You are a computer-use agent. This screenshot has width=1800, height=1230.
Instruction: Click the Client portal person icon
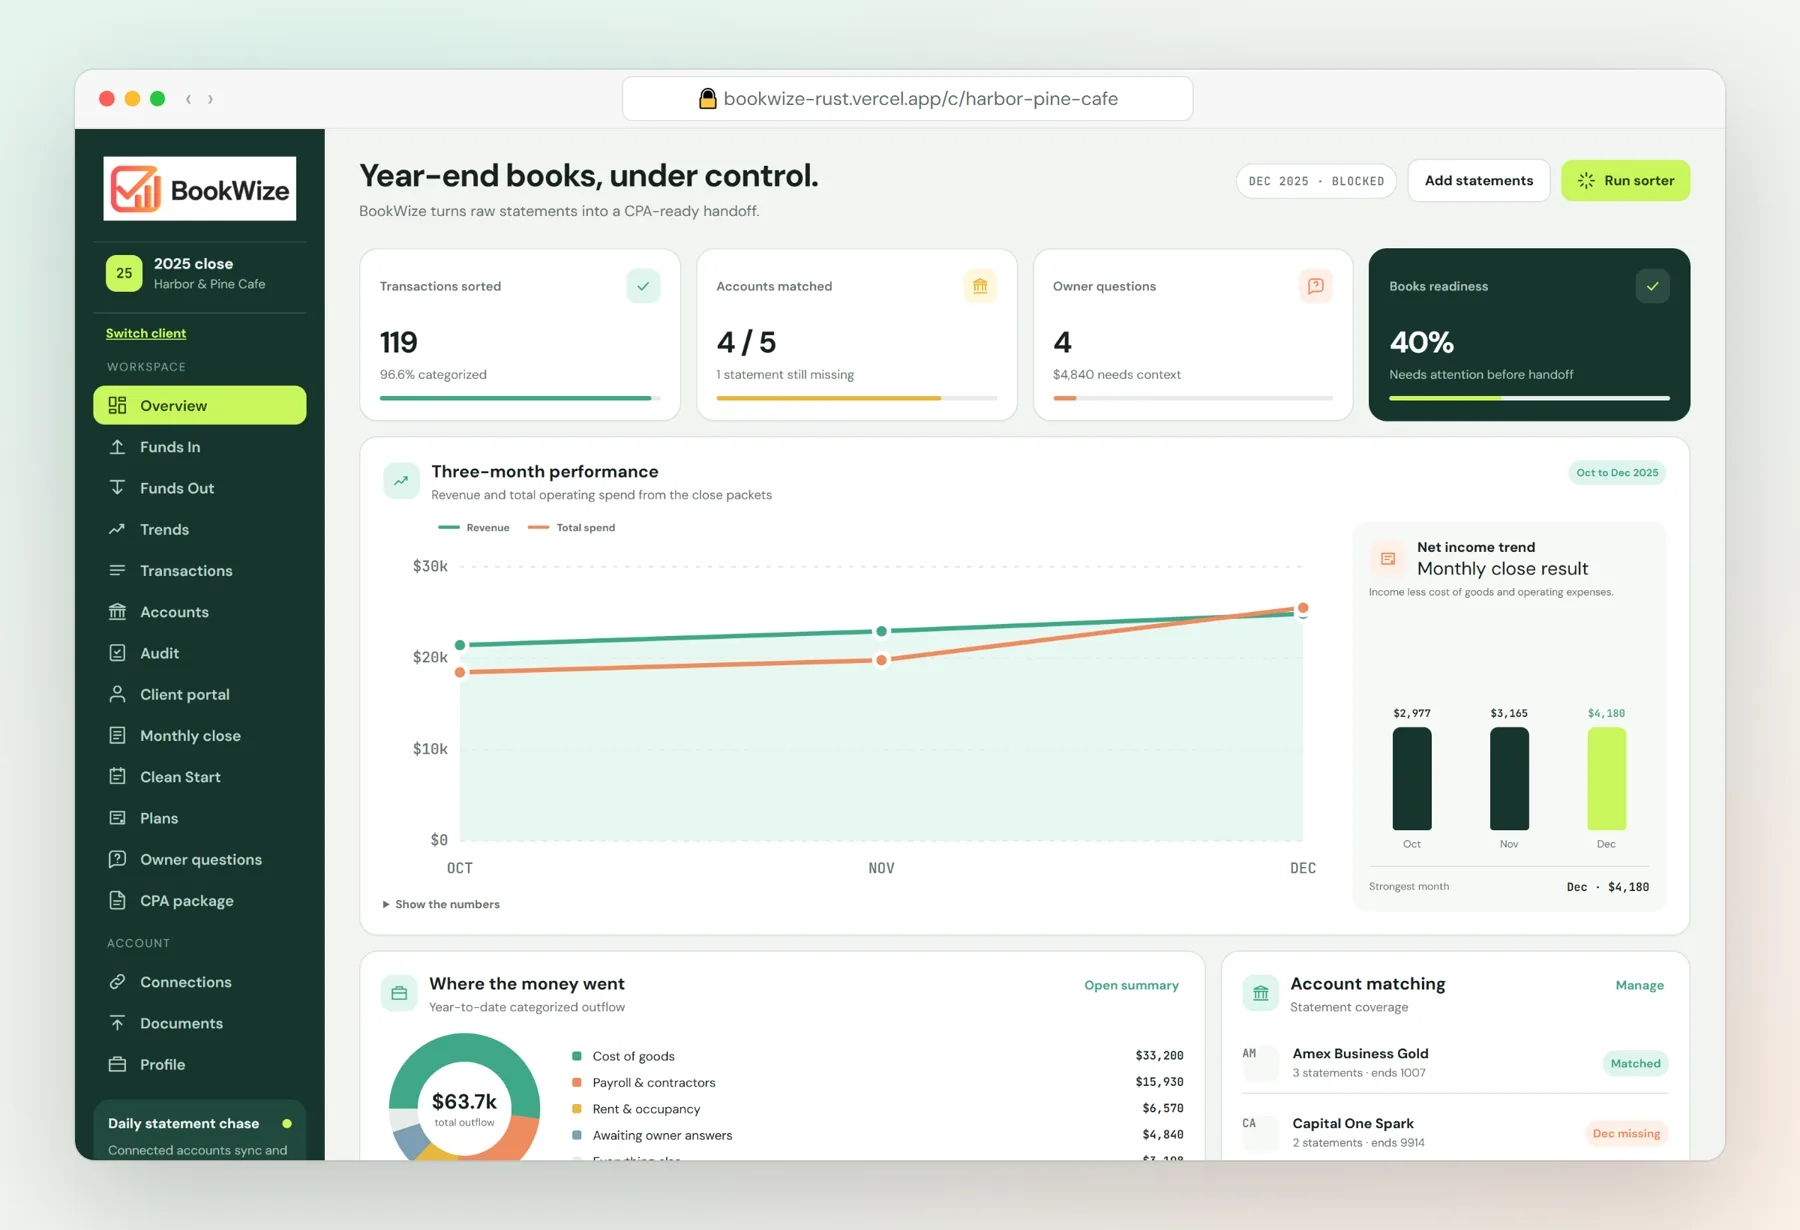pyautogui.click(x=117, y=694)
